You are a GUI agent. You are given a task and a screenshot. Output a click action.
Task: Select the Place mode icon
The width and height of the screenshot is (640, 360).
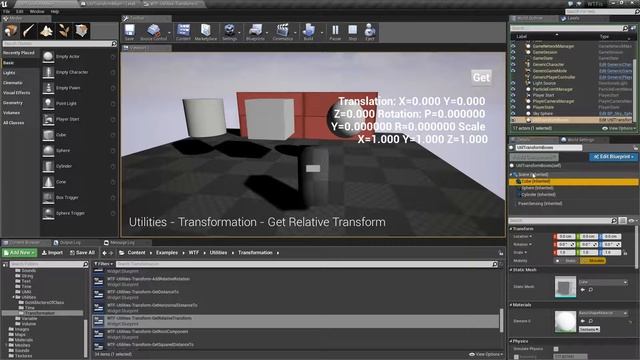point(11,31)
